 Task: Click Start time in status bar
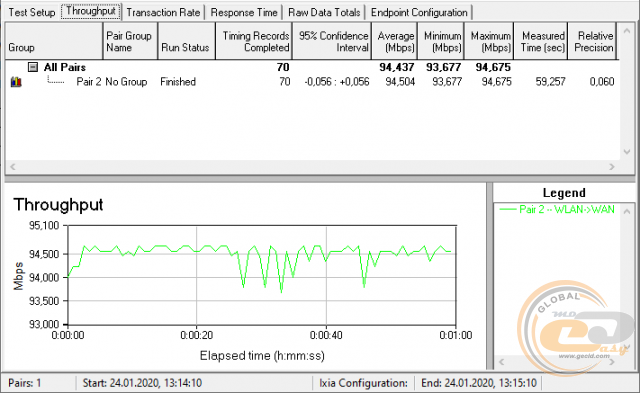[x=142, y=383]
